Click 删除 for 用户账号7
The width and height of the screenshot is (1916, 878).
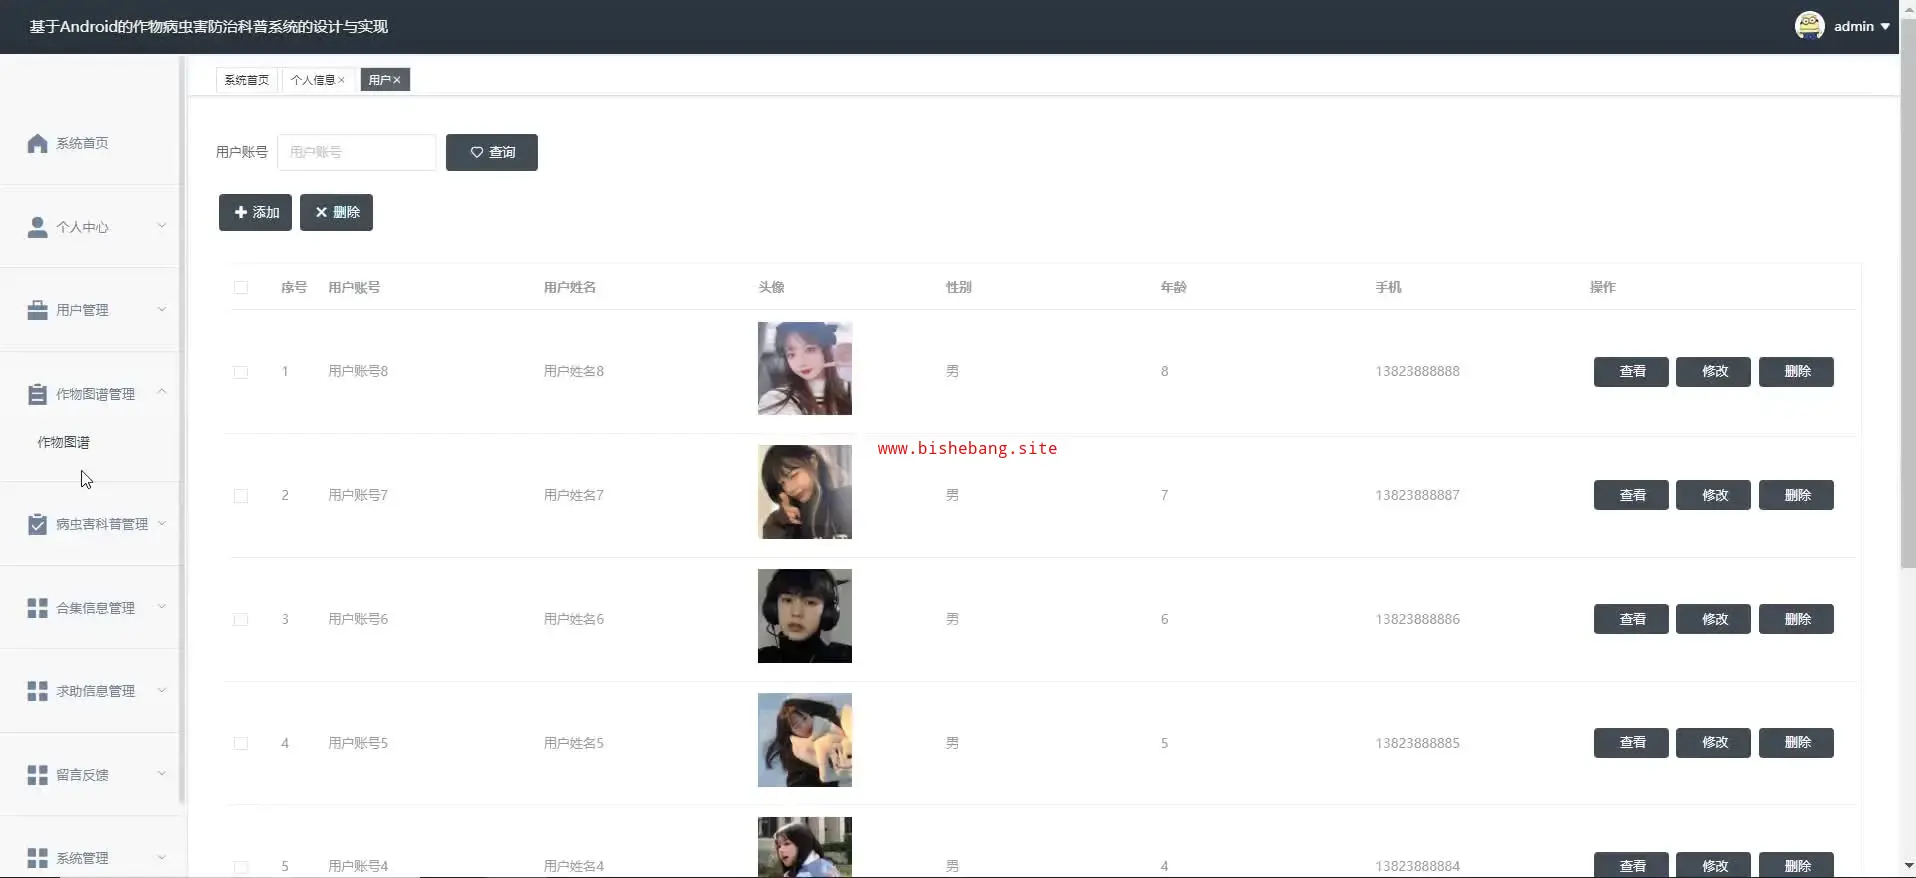(1796, 495)
